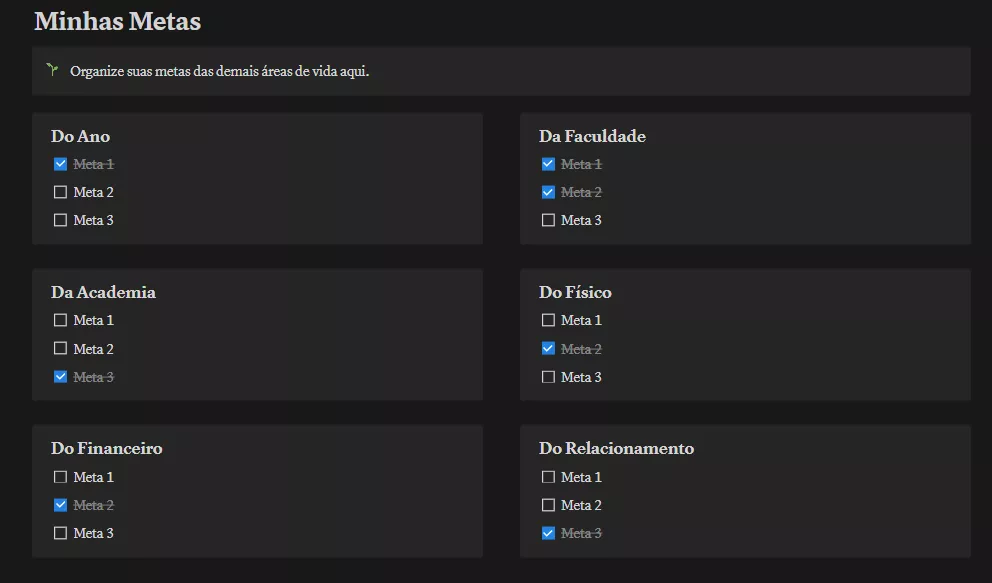Click the Organize suas metas callout text

pyautogui.click(x=220, y=71)
